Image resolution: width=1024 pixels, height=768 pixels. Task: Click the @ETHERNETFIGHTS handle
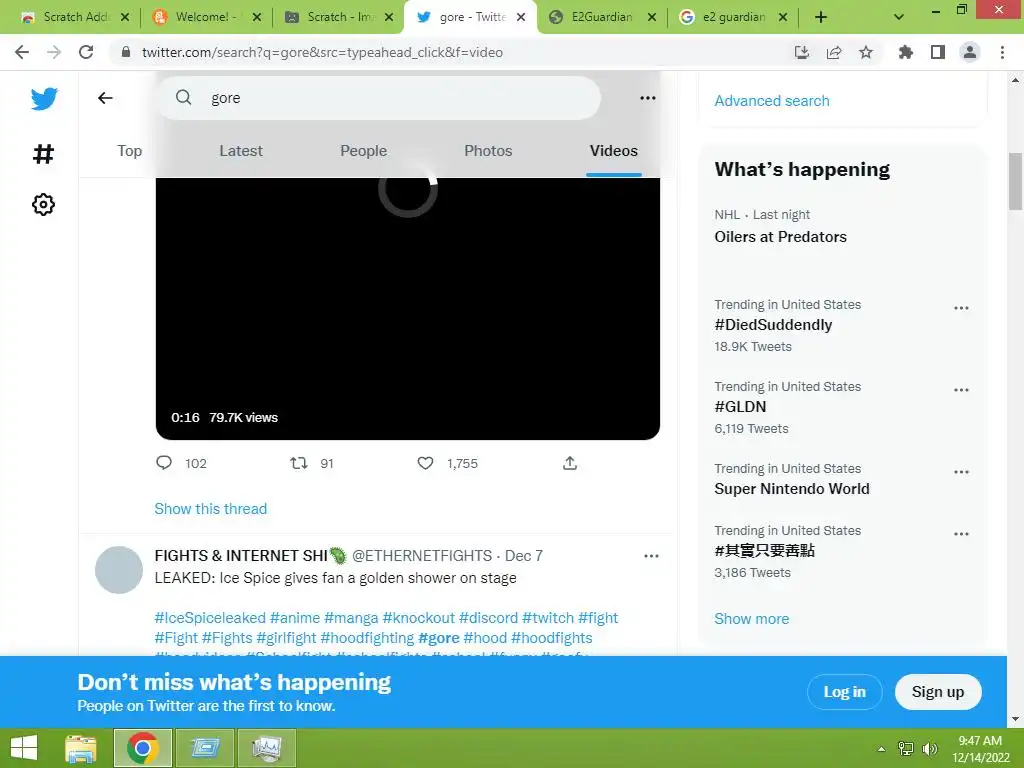tap(422, 556)
